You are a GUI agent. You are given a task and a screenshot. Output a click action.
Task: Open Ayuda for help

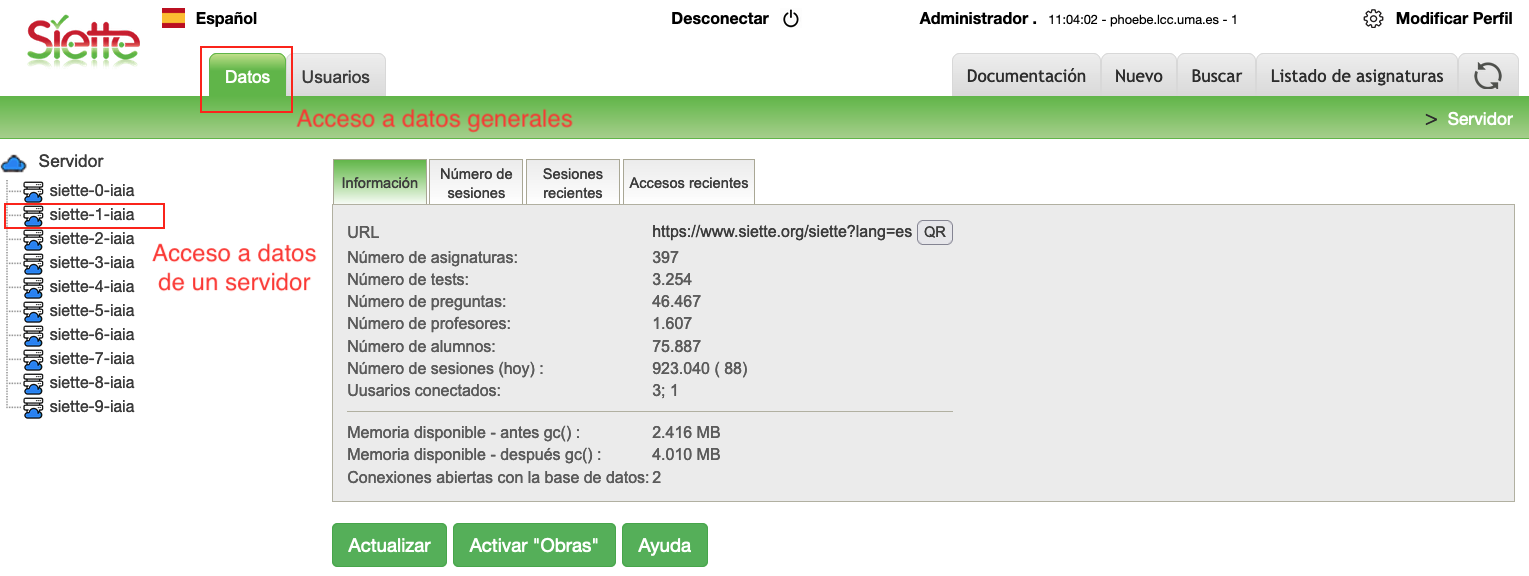[664, 545]
